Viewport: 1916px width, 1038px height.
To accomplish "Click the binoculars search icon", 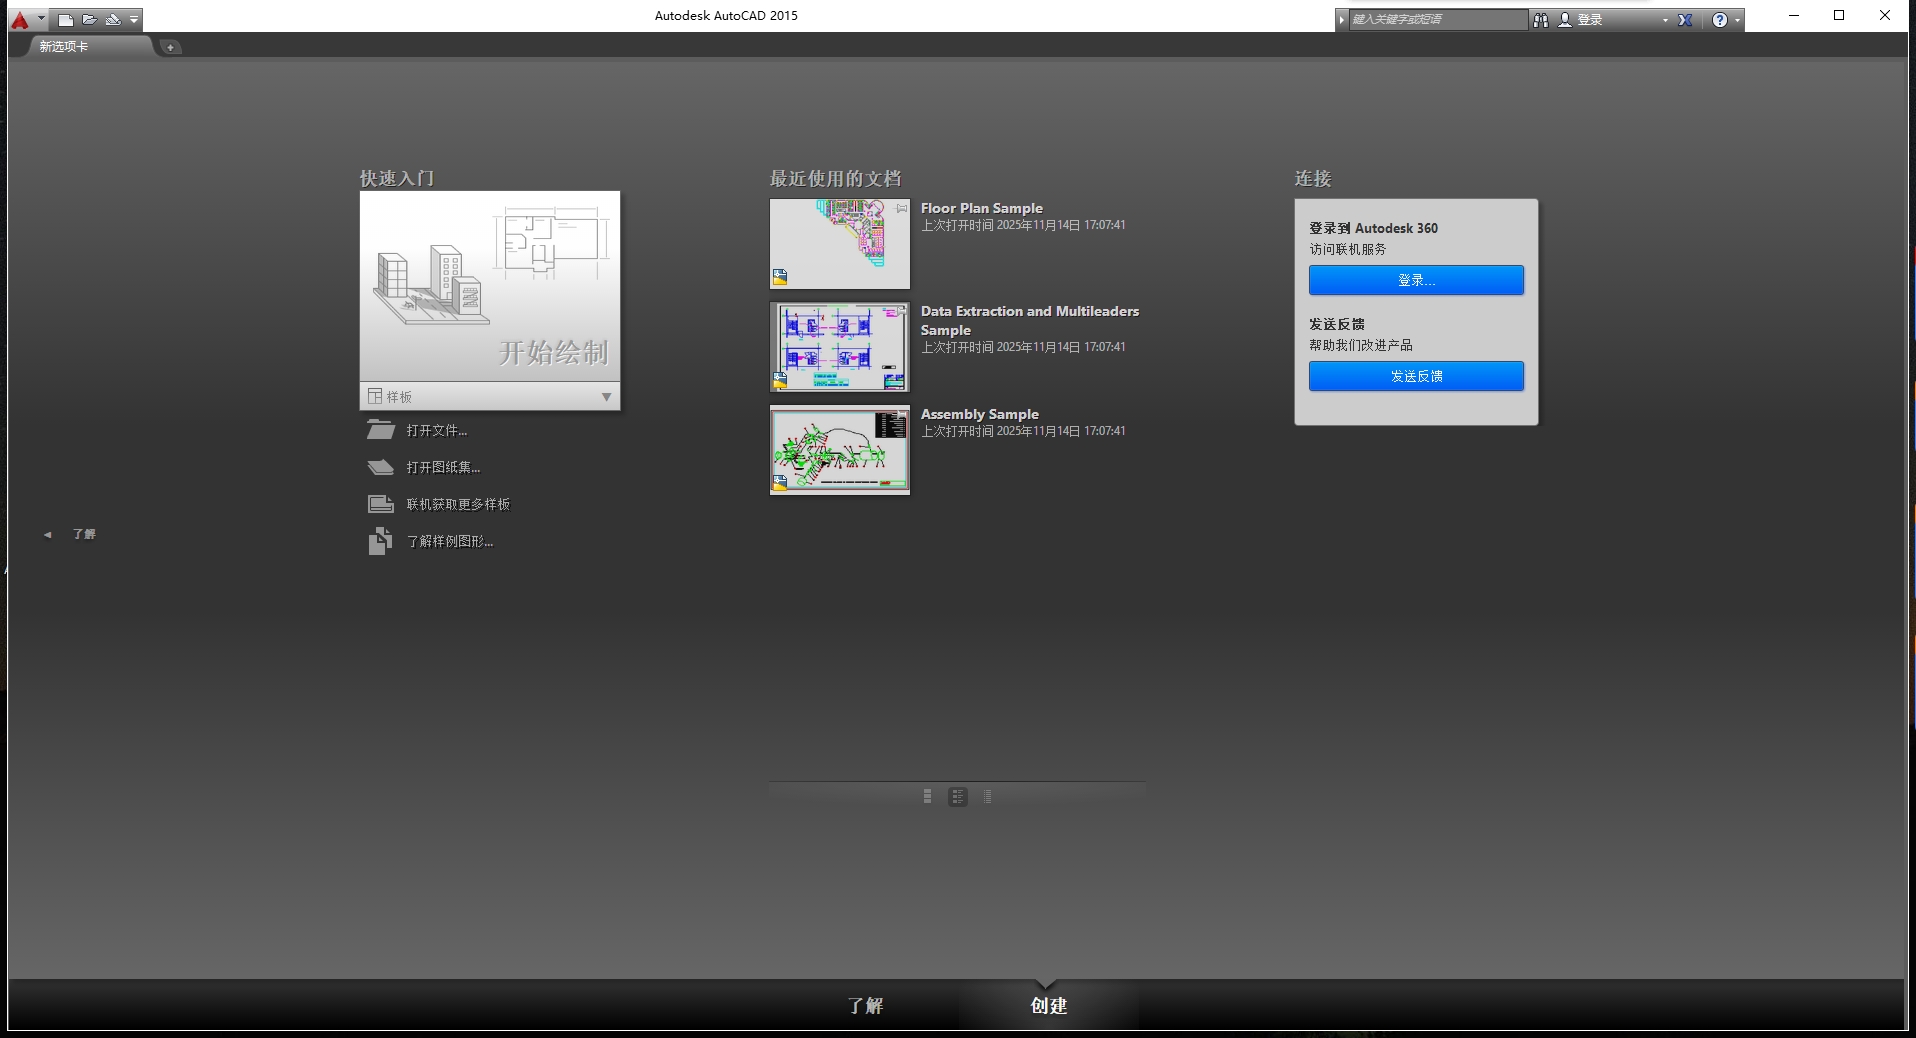I will click(x=1541, y=20).
